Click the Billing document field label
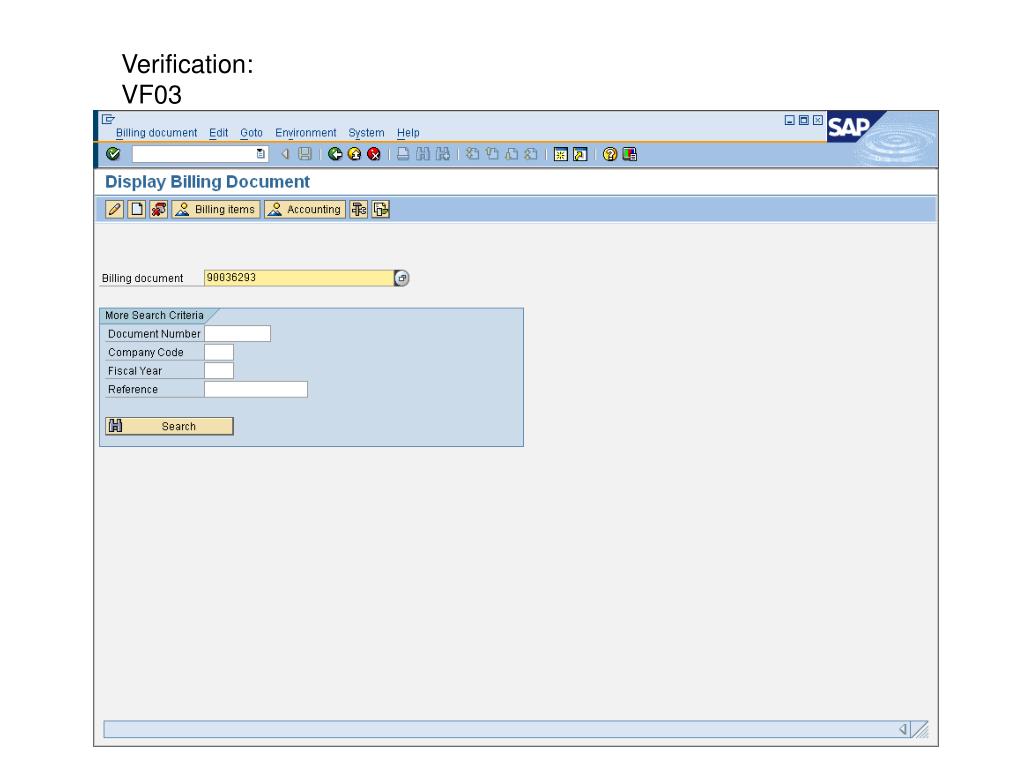The width and height of the screenshot is (1024, 768). click(142, 278)
